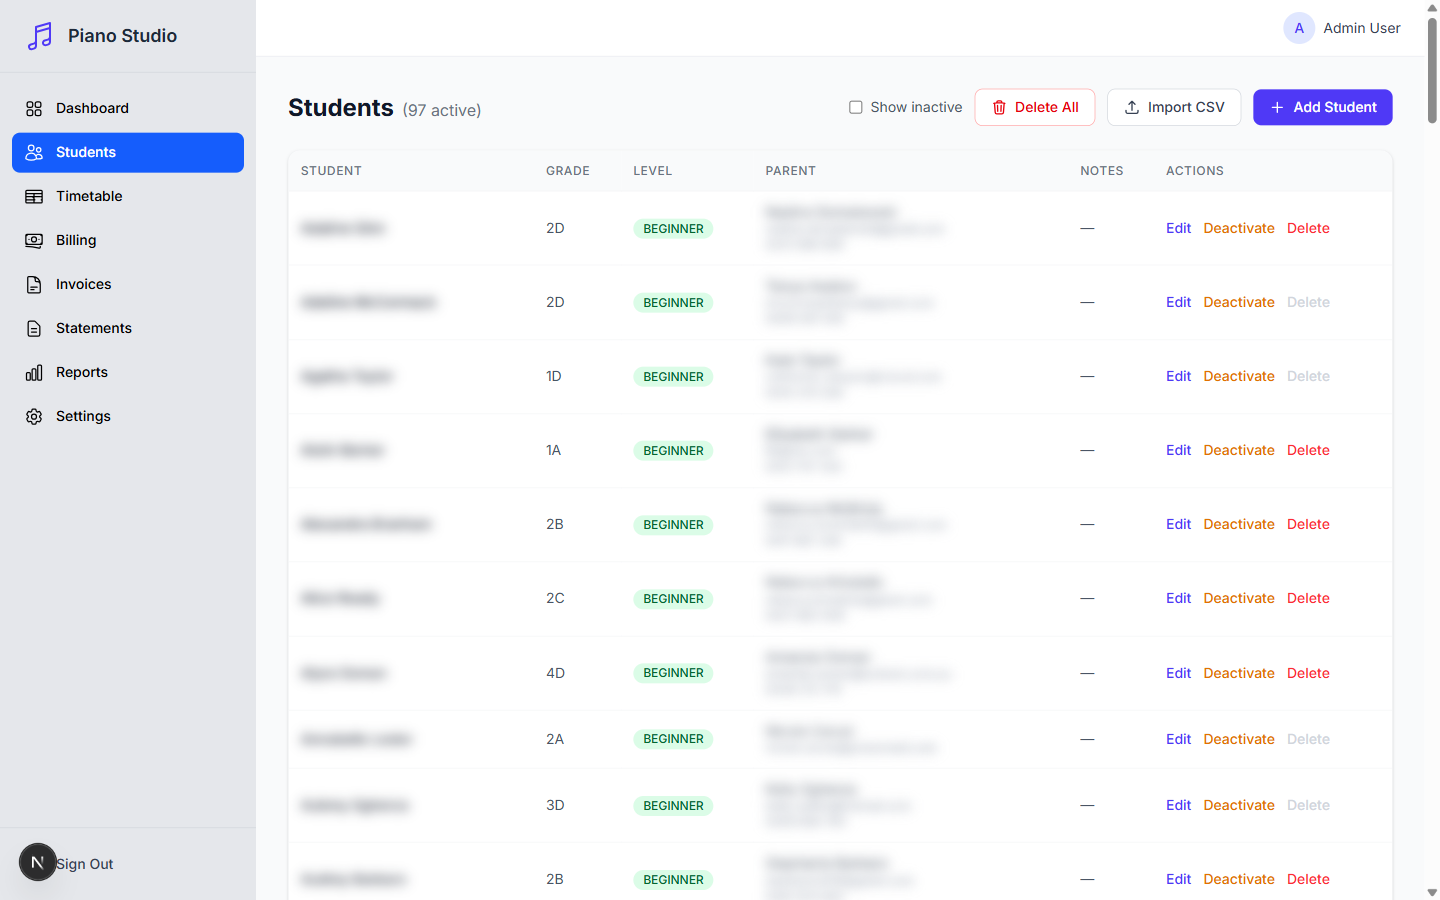Delete the grade 2C student

tap(1308, 598)
